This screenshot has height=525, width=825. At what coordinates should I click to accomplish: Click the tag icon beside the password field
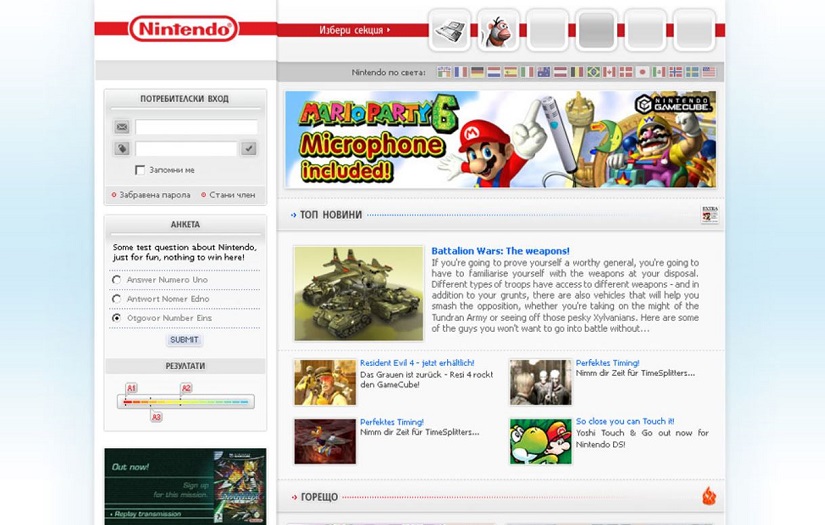click(122, 148)
